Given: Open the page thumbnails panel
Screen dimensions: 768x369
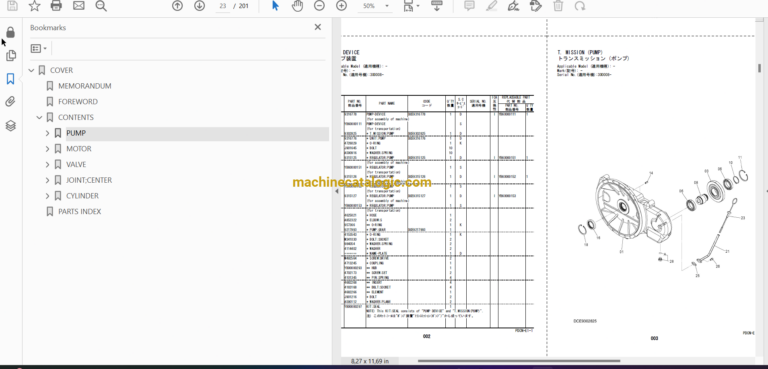Looking at the screenshot, I should coord(11,55).
